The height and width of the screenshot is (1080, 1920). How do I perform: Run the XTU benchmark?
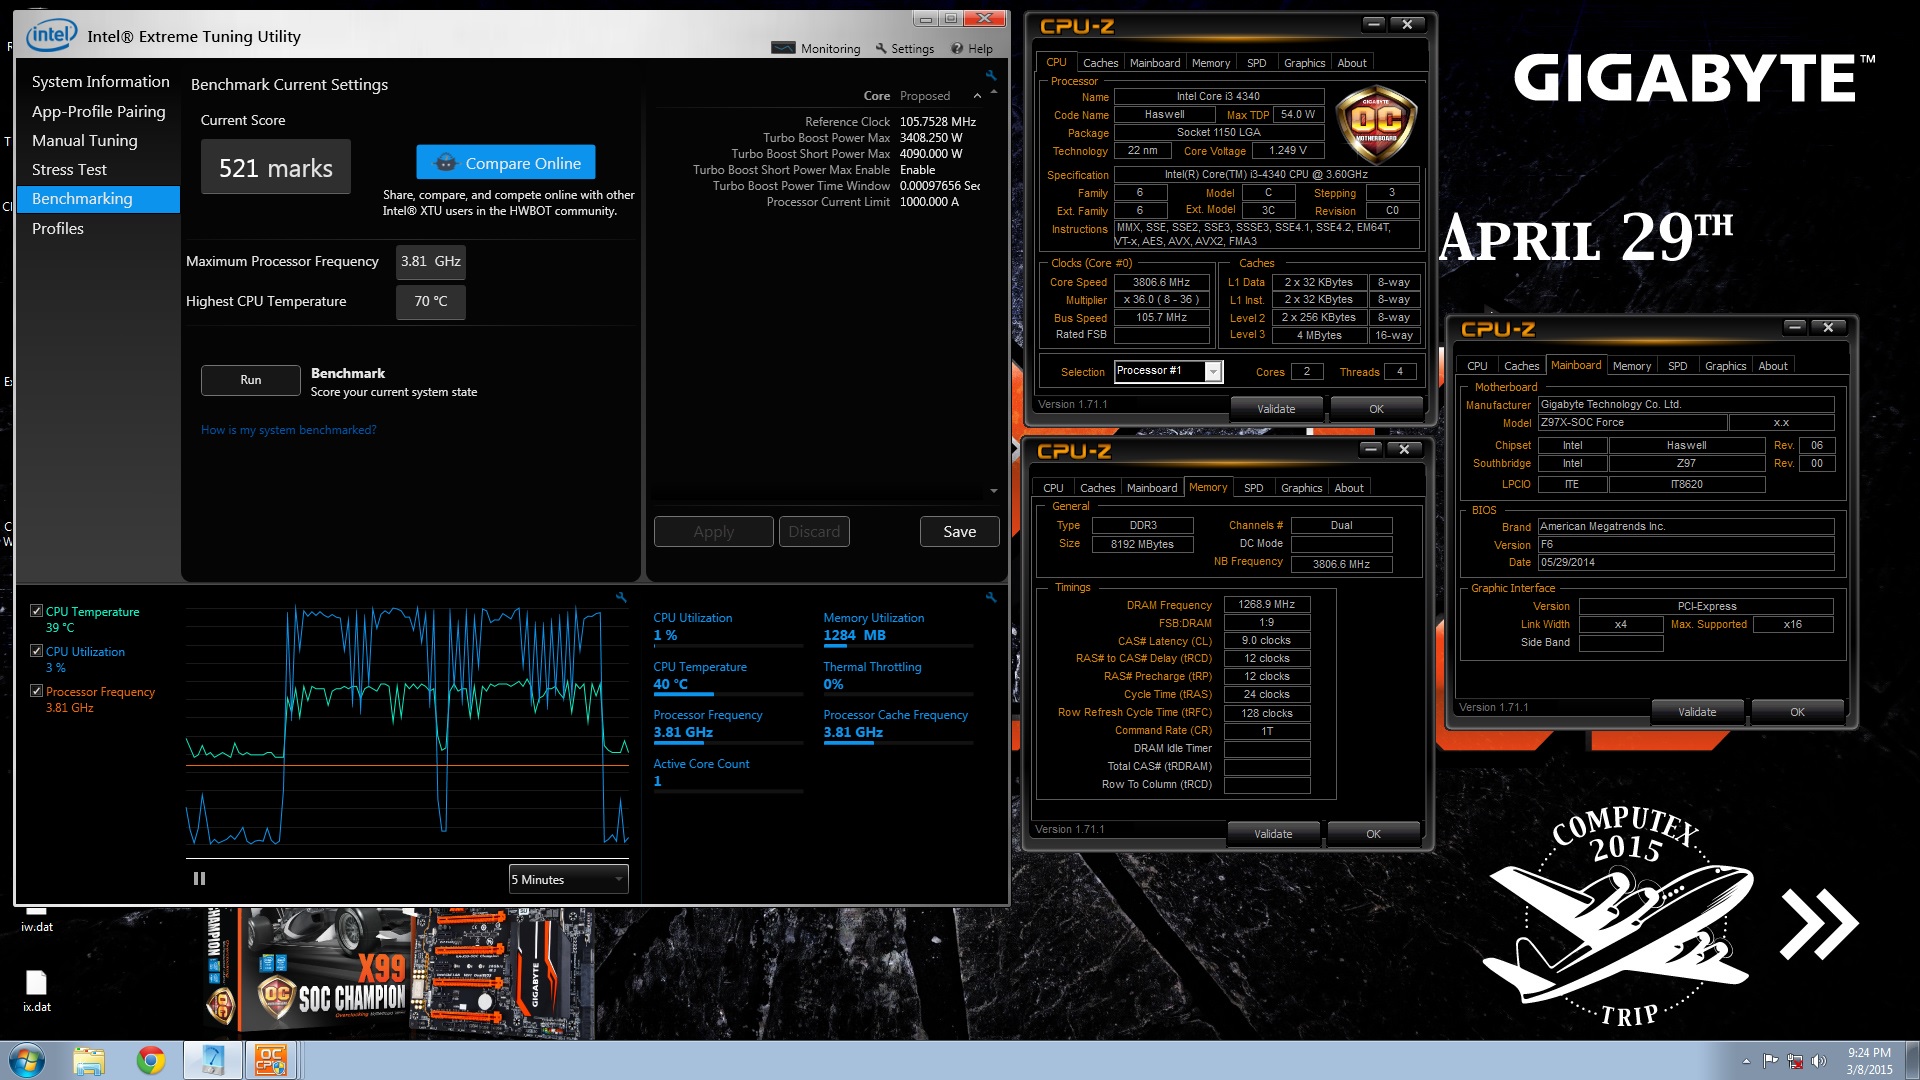point(250,380)
